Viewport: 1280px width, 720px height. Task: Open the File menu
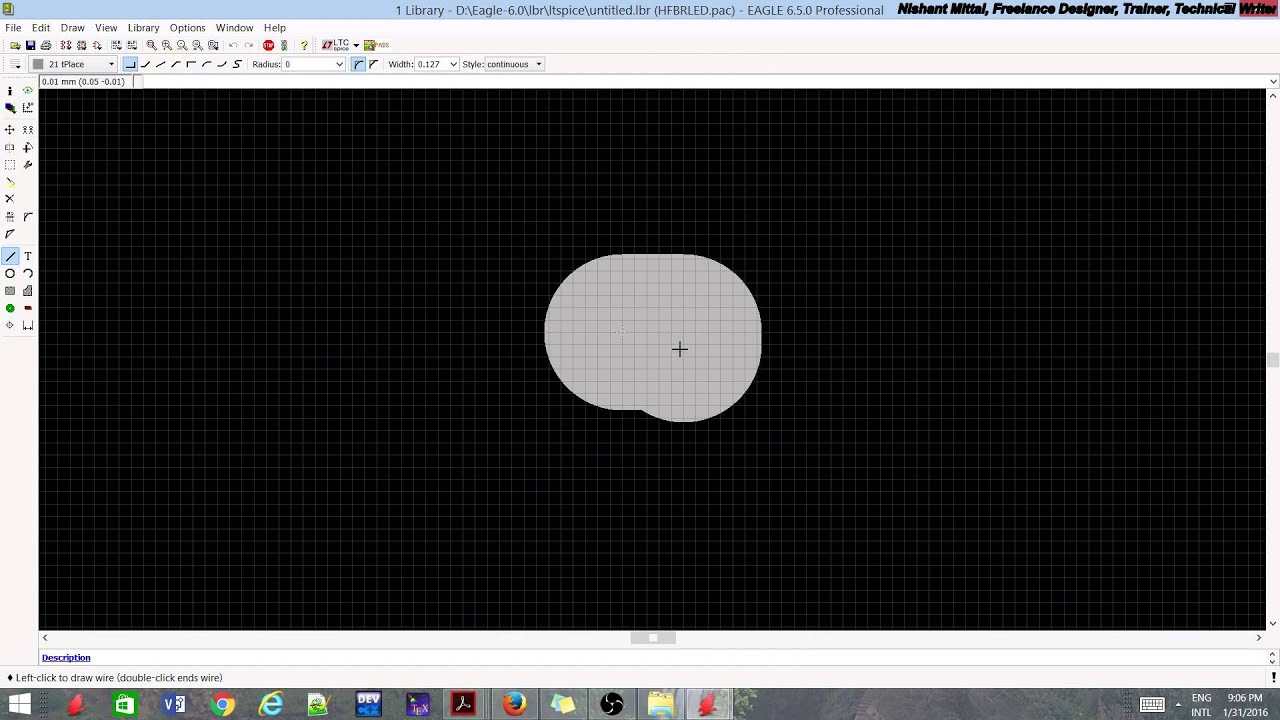(x=13, y=27)
